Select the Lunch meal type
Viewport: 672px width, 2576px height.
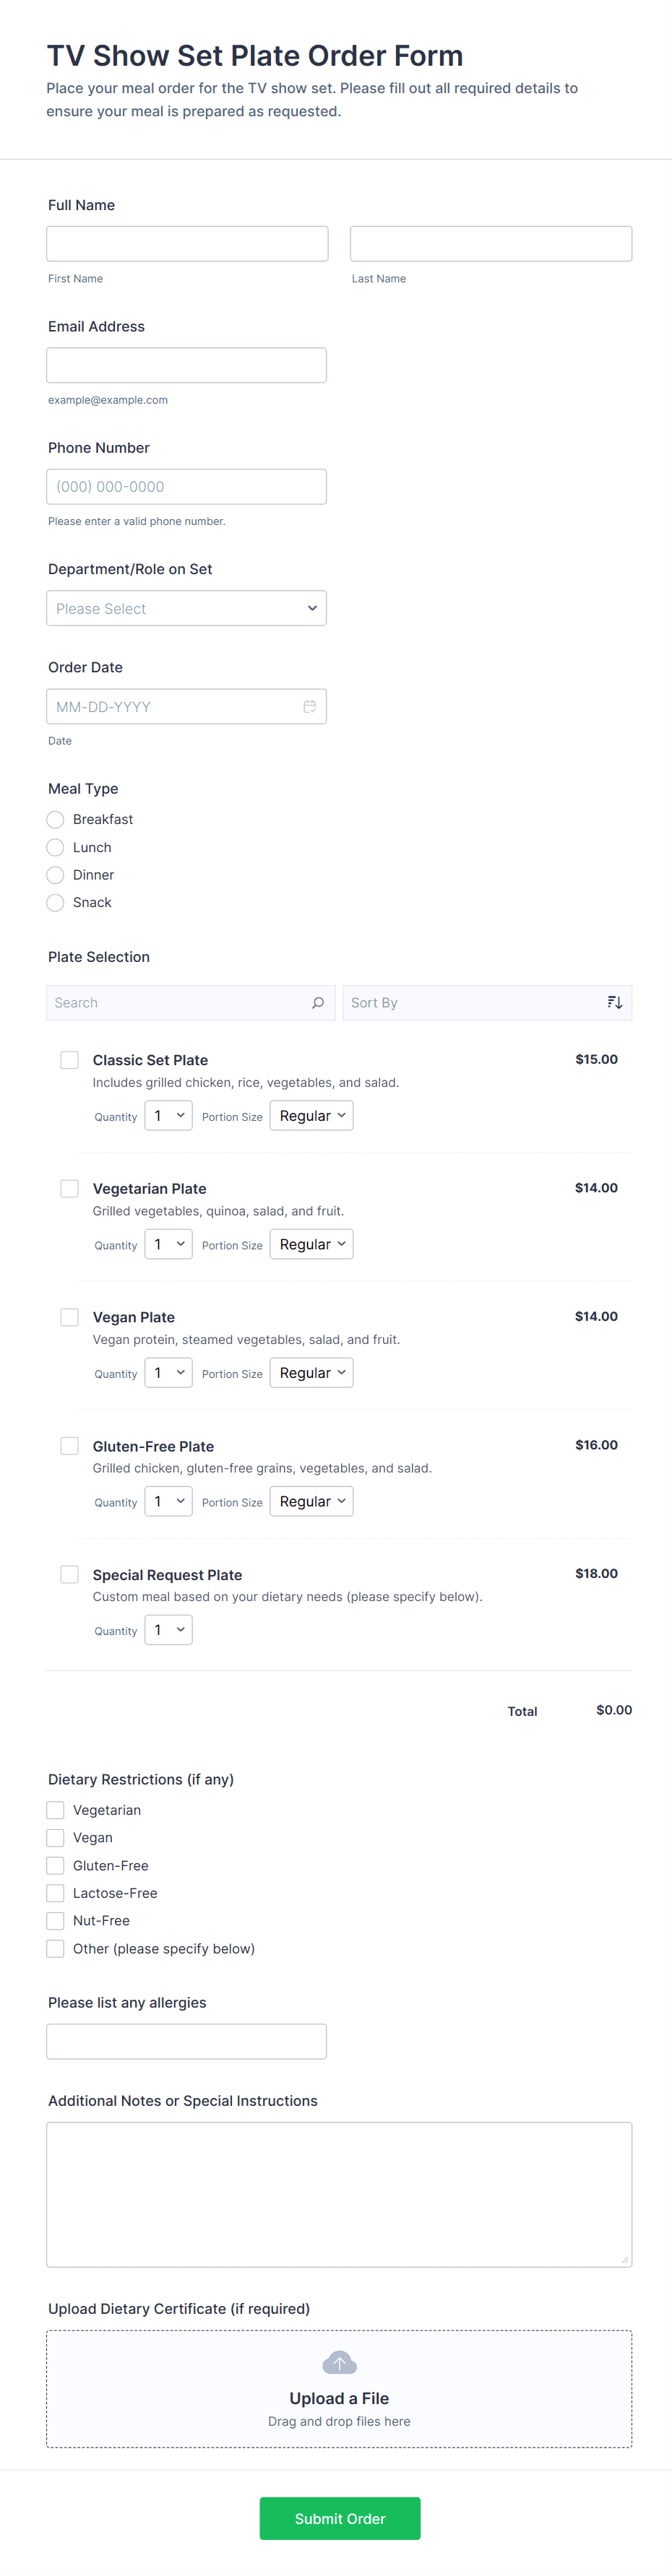[x=56, y=847]
